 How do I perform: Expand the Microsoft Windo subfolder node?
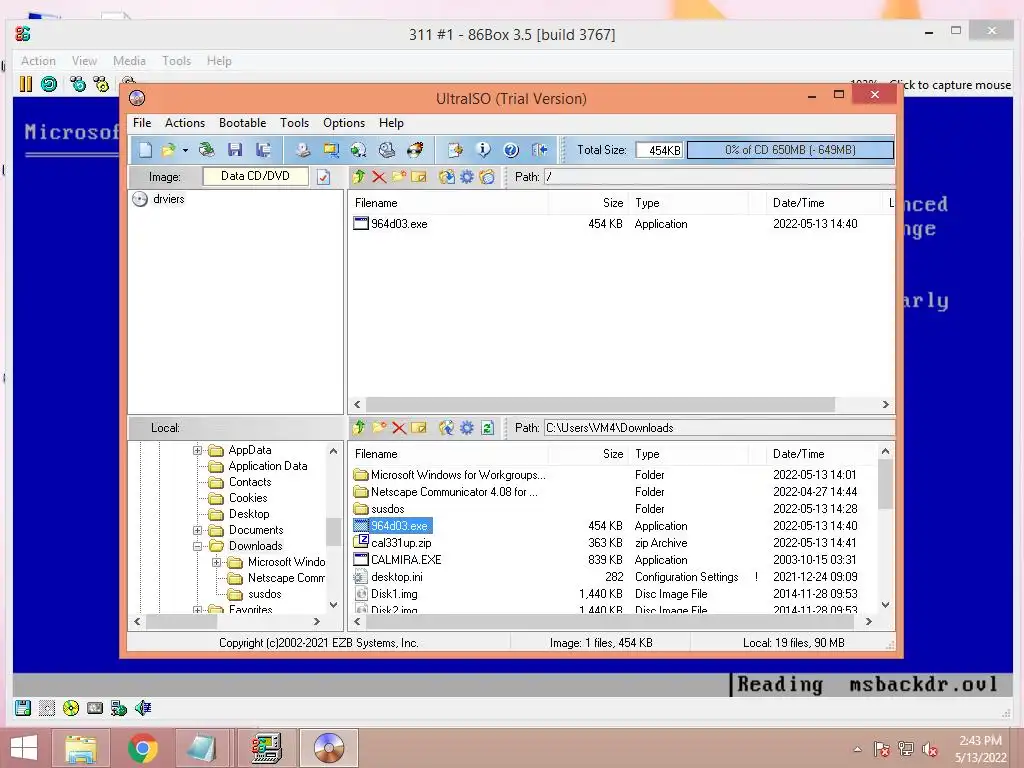tap(216, 562)
